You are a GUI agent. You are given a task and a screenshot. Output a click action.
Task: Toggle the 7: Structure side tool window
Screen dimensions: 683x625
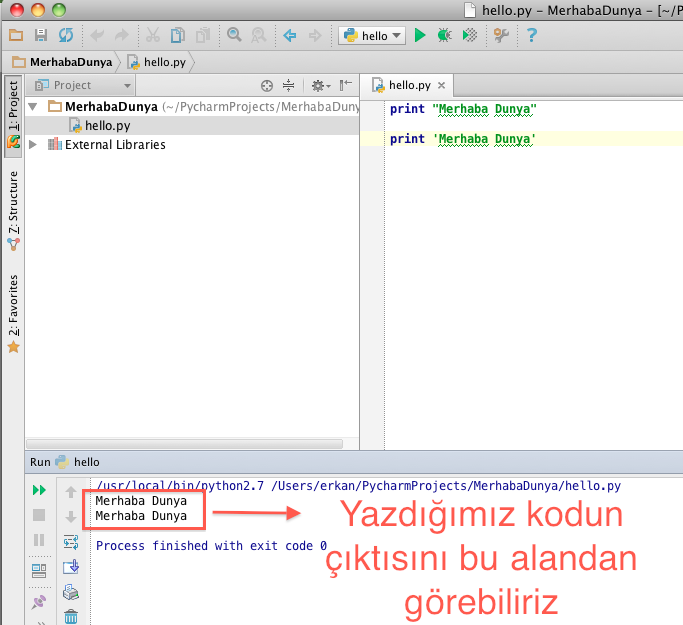tap(14, 211)
